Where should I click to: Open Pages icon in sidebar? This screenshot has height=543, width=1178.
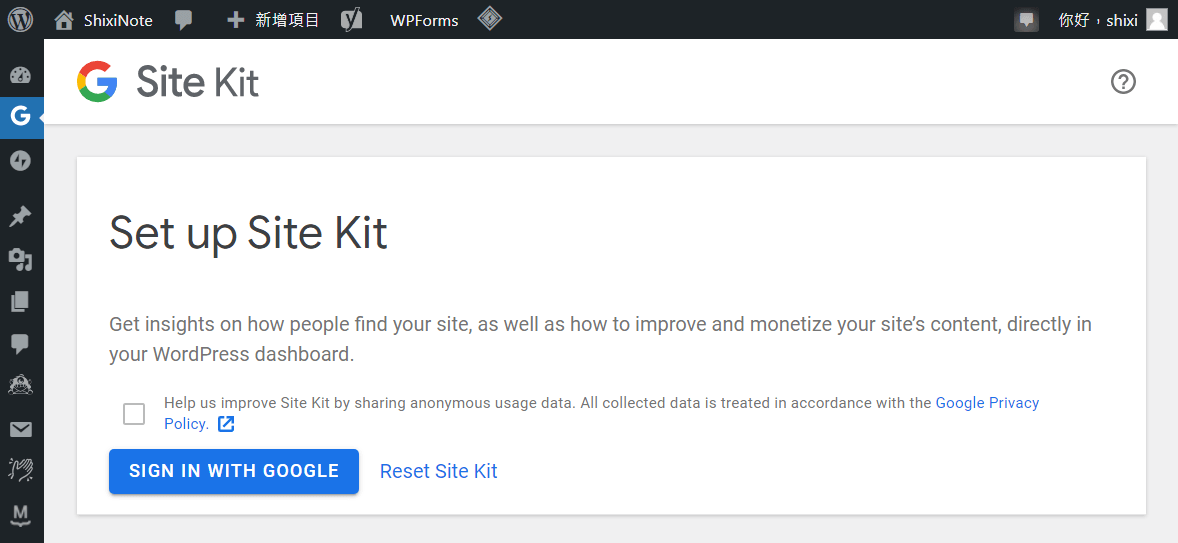[20, 302]
